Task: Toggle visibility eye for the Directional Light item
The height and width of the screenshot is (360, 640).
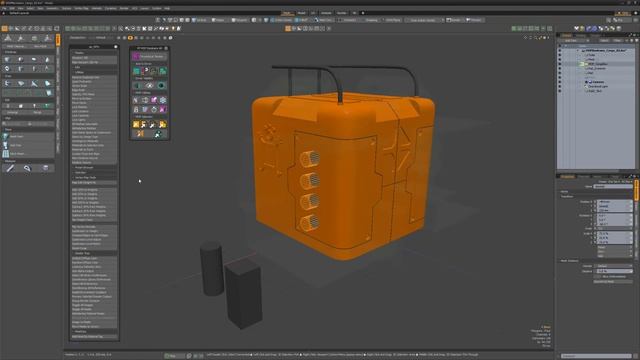Action: point(560,87)
